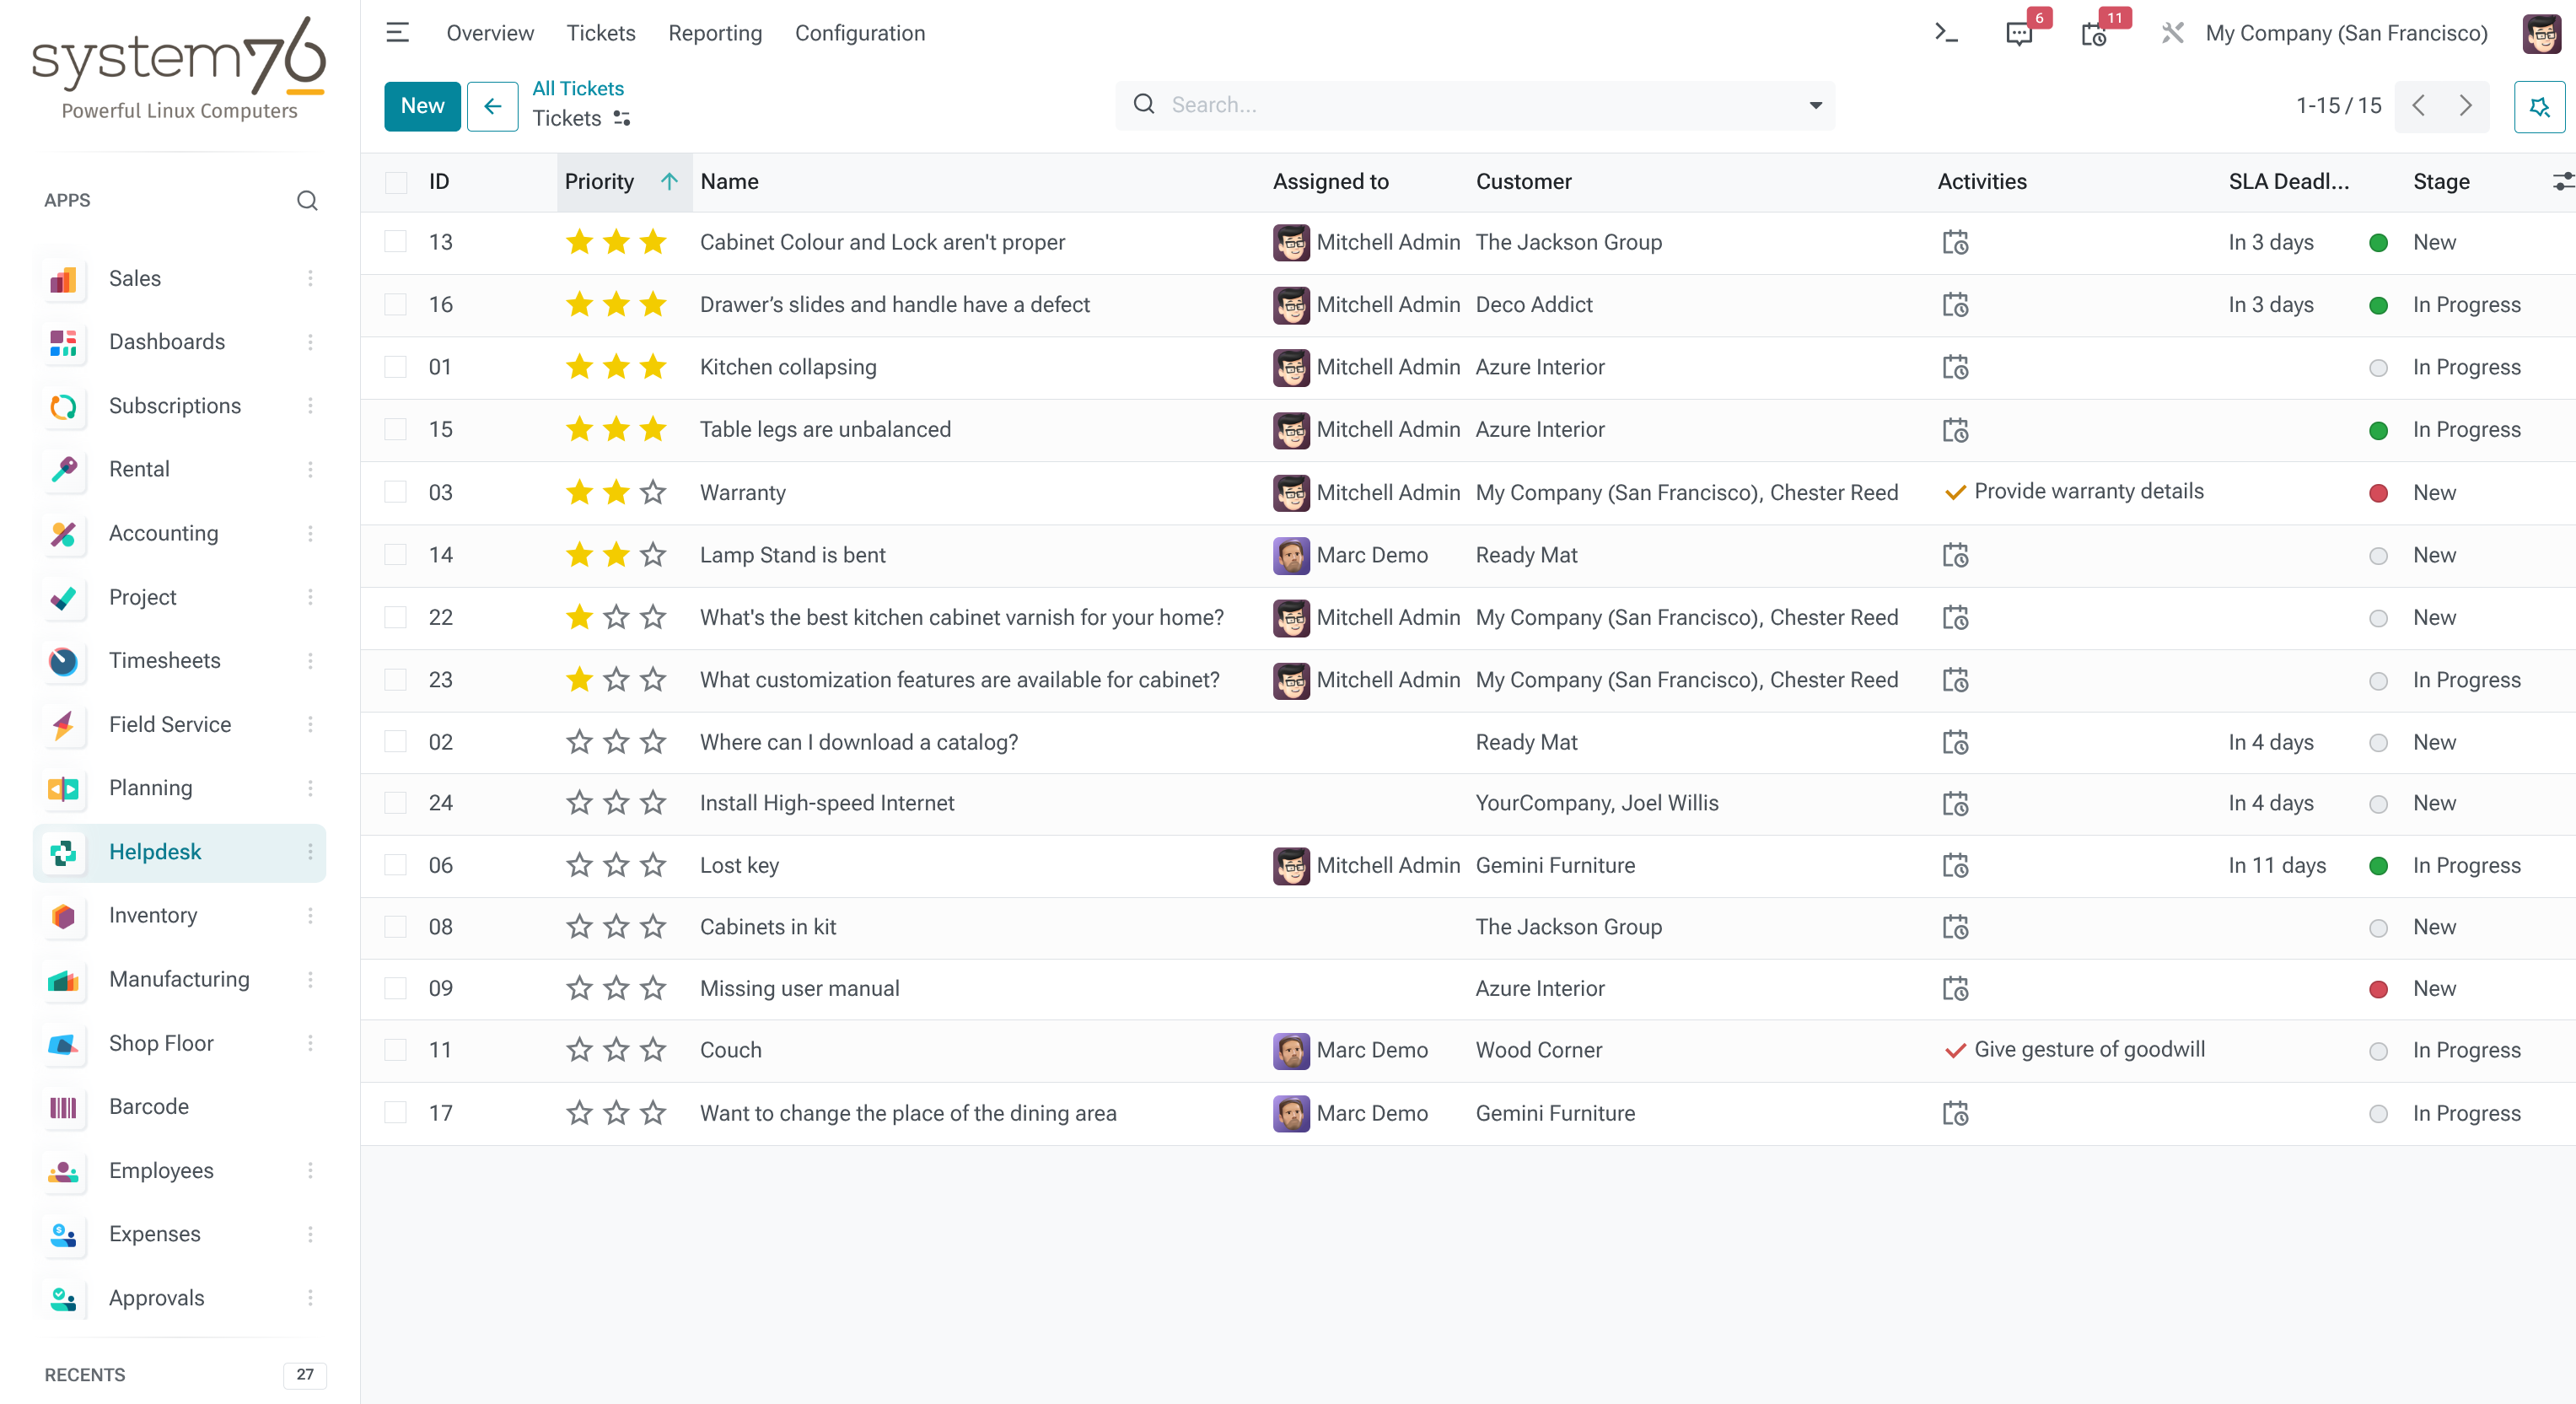Open the terminal command icon in top bar

(x=1946, y=33)
